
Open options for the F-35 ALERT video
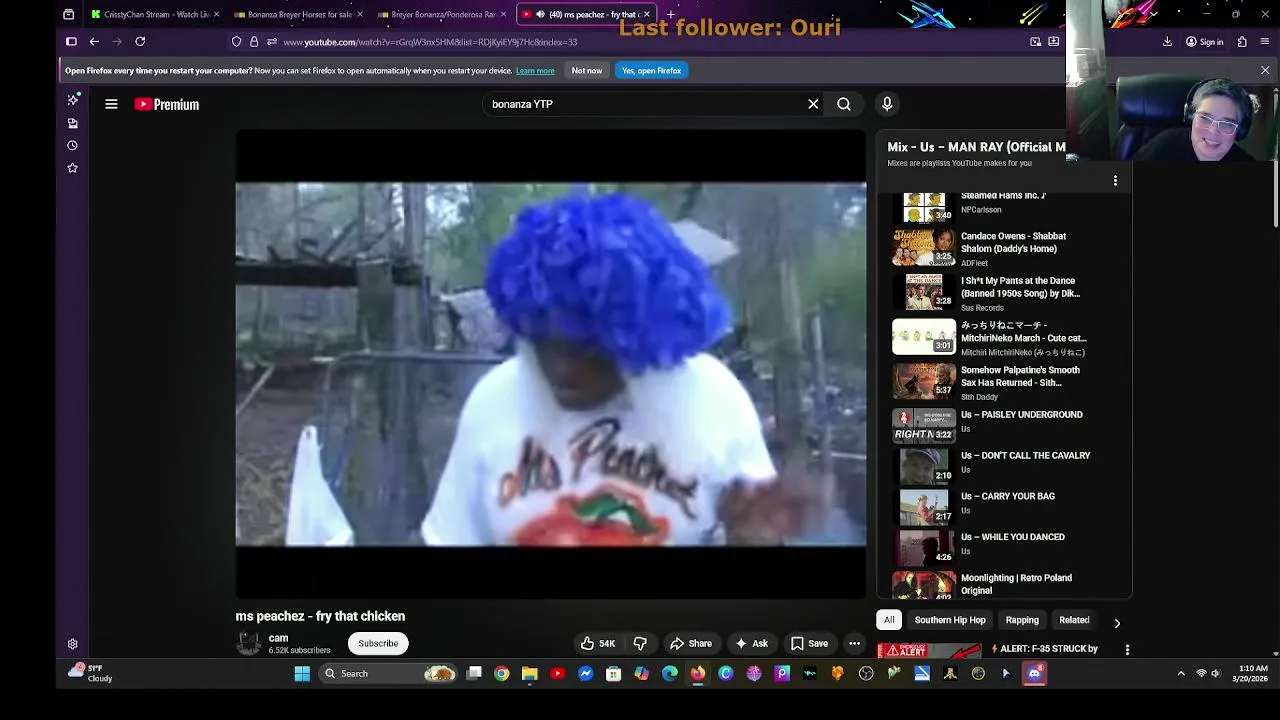(1127, 650)
